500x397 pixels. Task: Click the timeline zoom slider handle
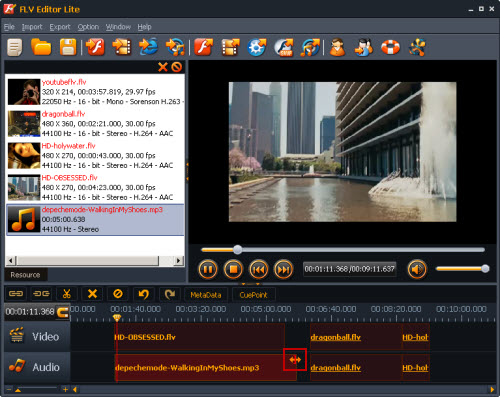18,390
